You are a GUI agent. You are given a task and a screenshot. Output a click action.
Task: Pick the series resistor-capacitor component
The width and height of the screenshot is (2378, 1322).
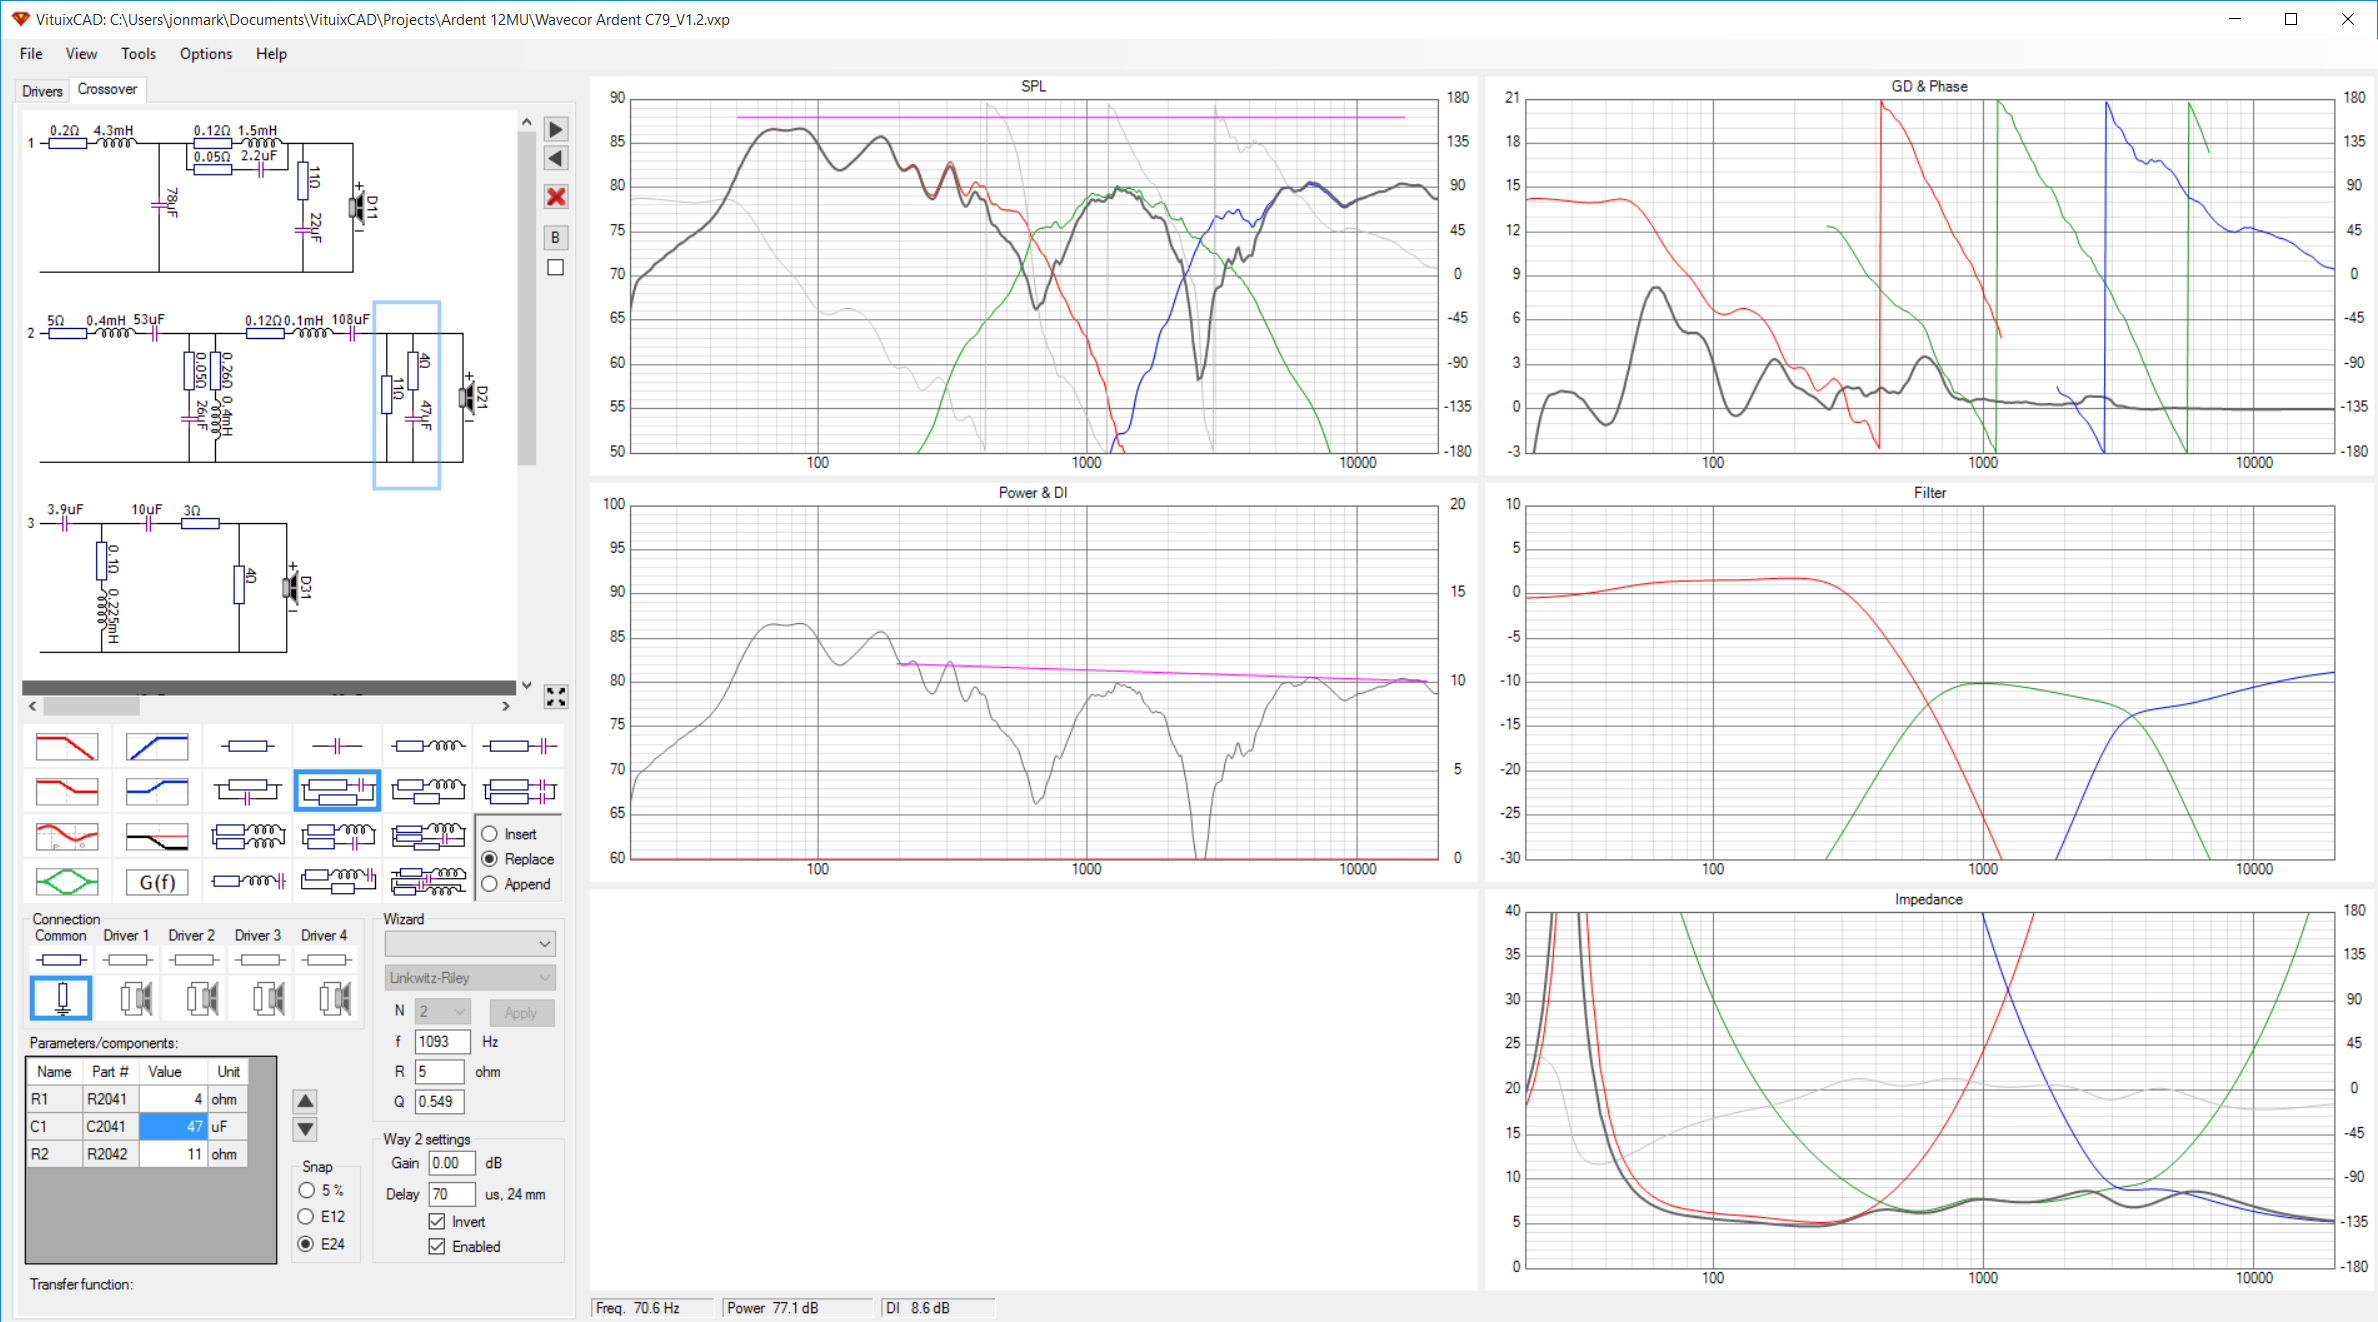pyautogui.click(x=519, y=746)
